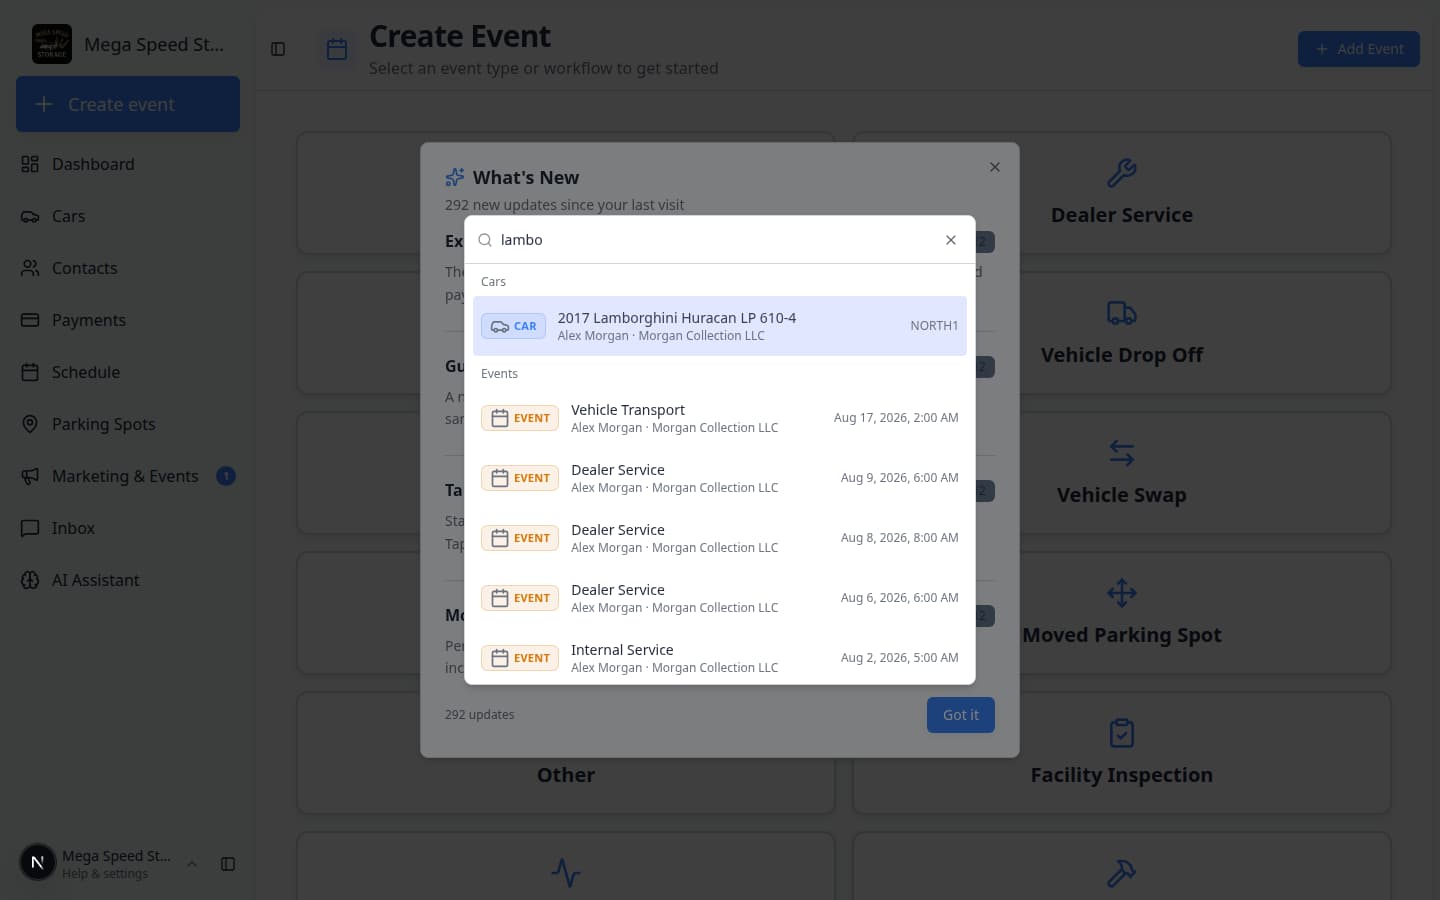The height and width of the screenshot is (900, 1440).
Task: Go to Contacts in sidebar
Action: click(x=128, y=268)
